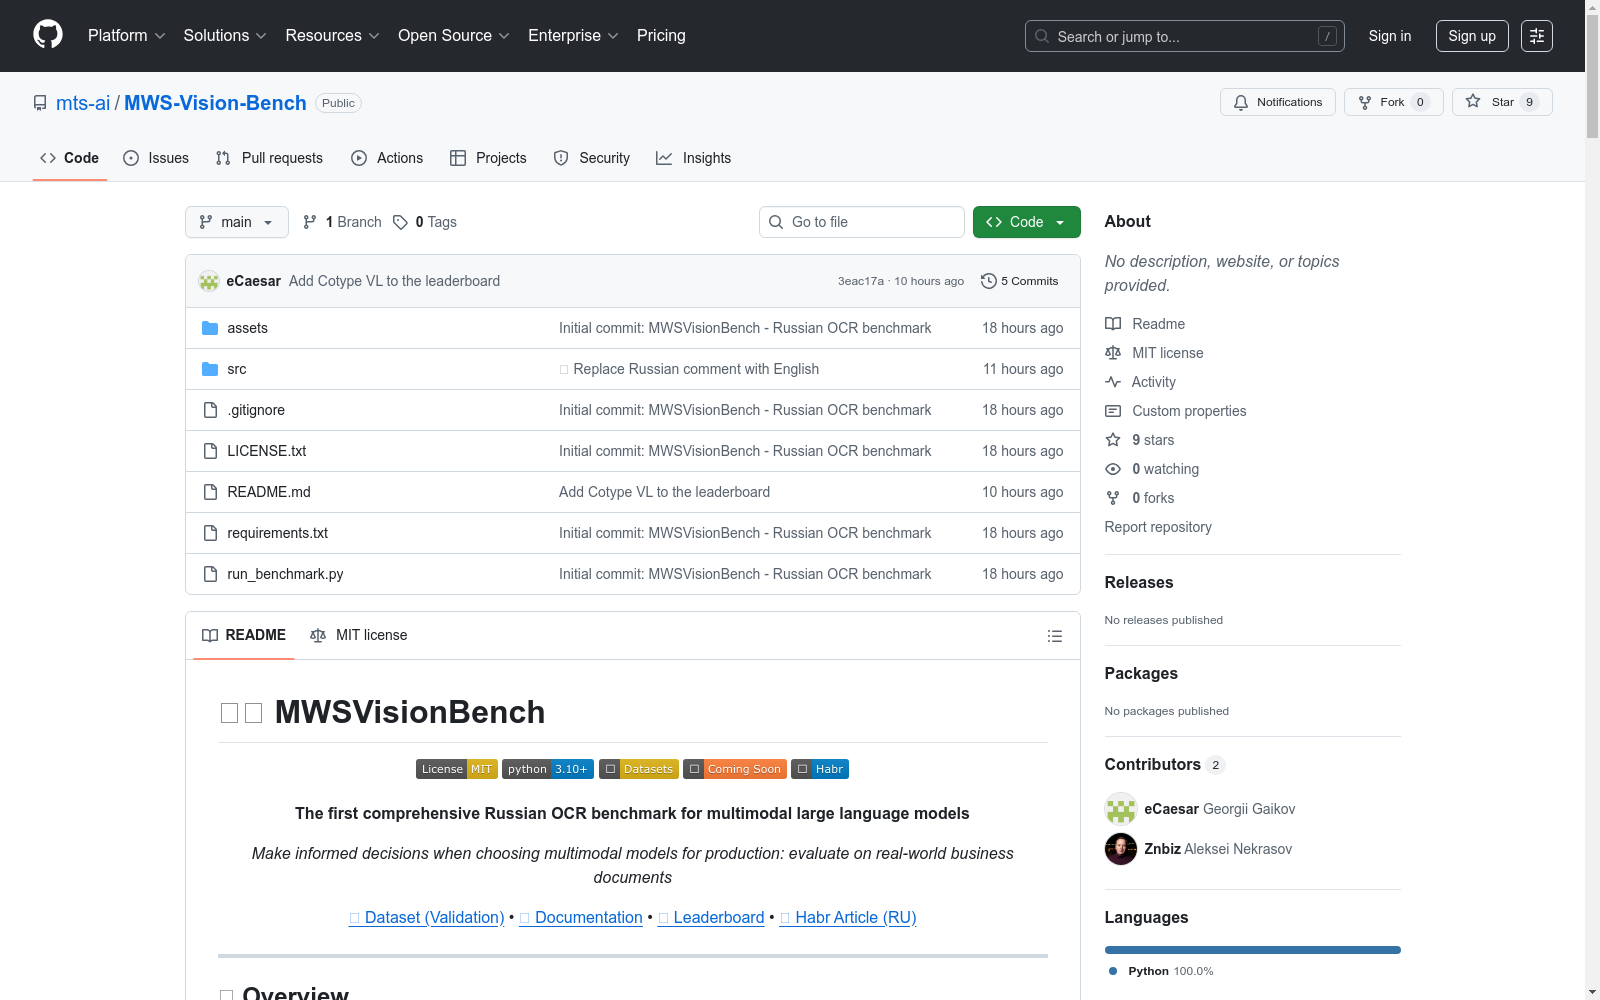Open the main branch selector dropdown

[x=237, y=222]
